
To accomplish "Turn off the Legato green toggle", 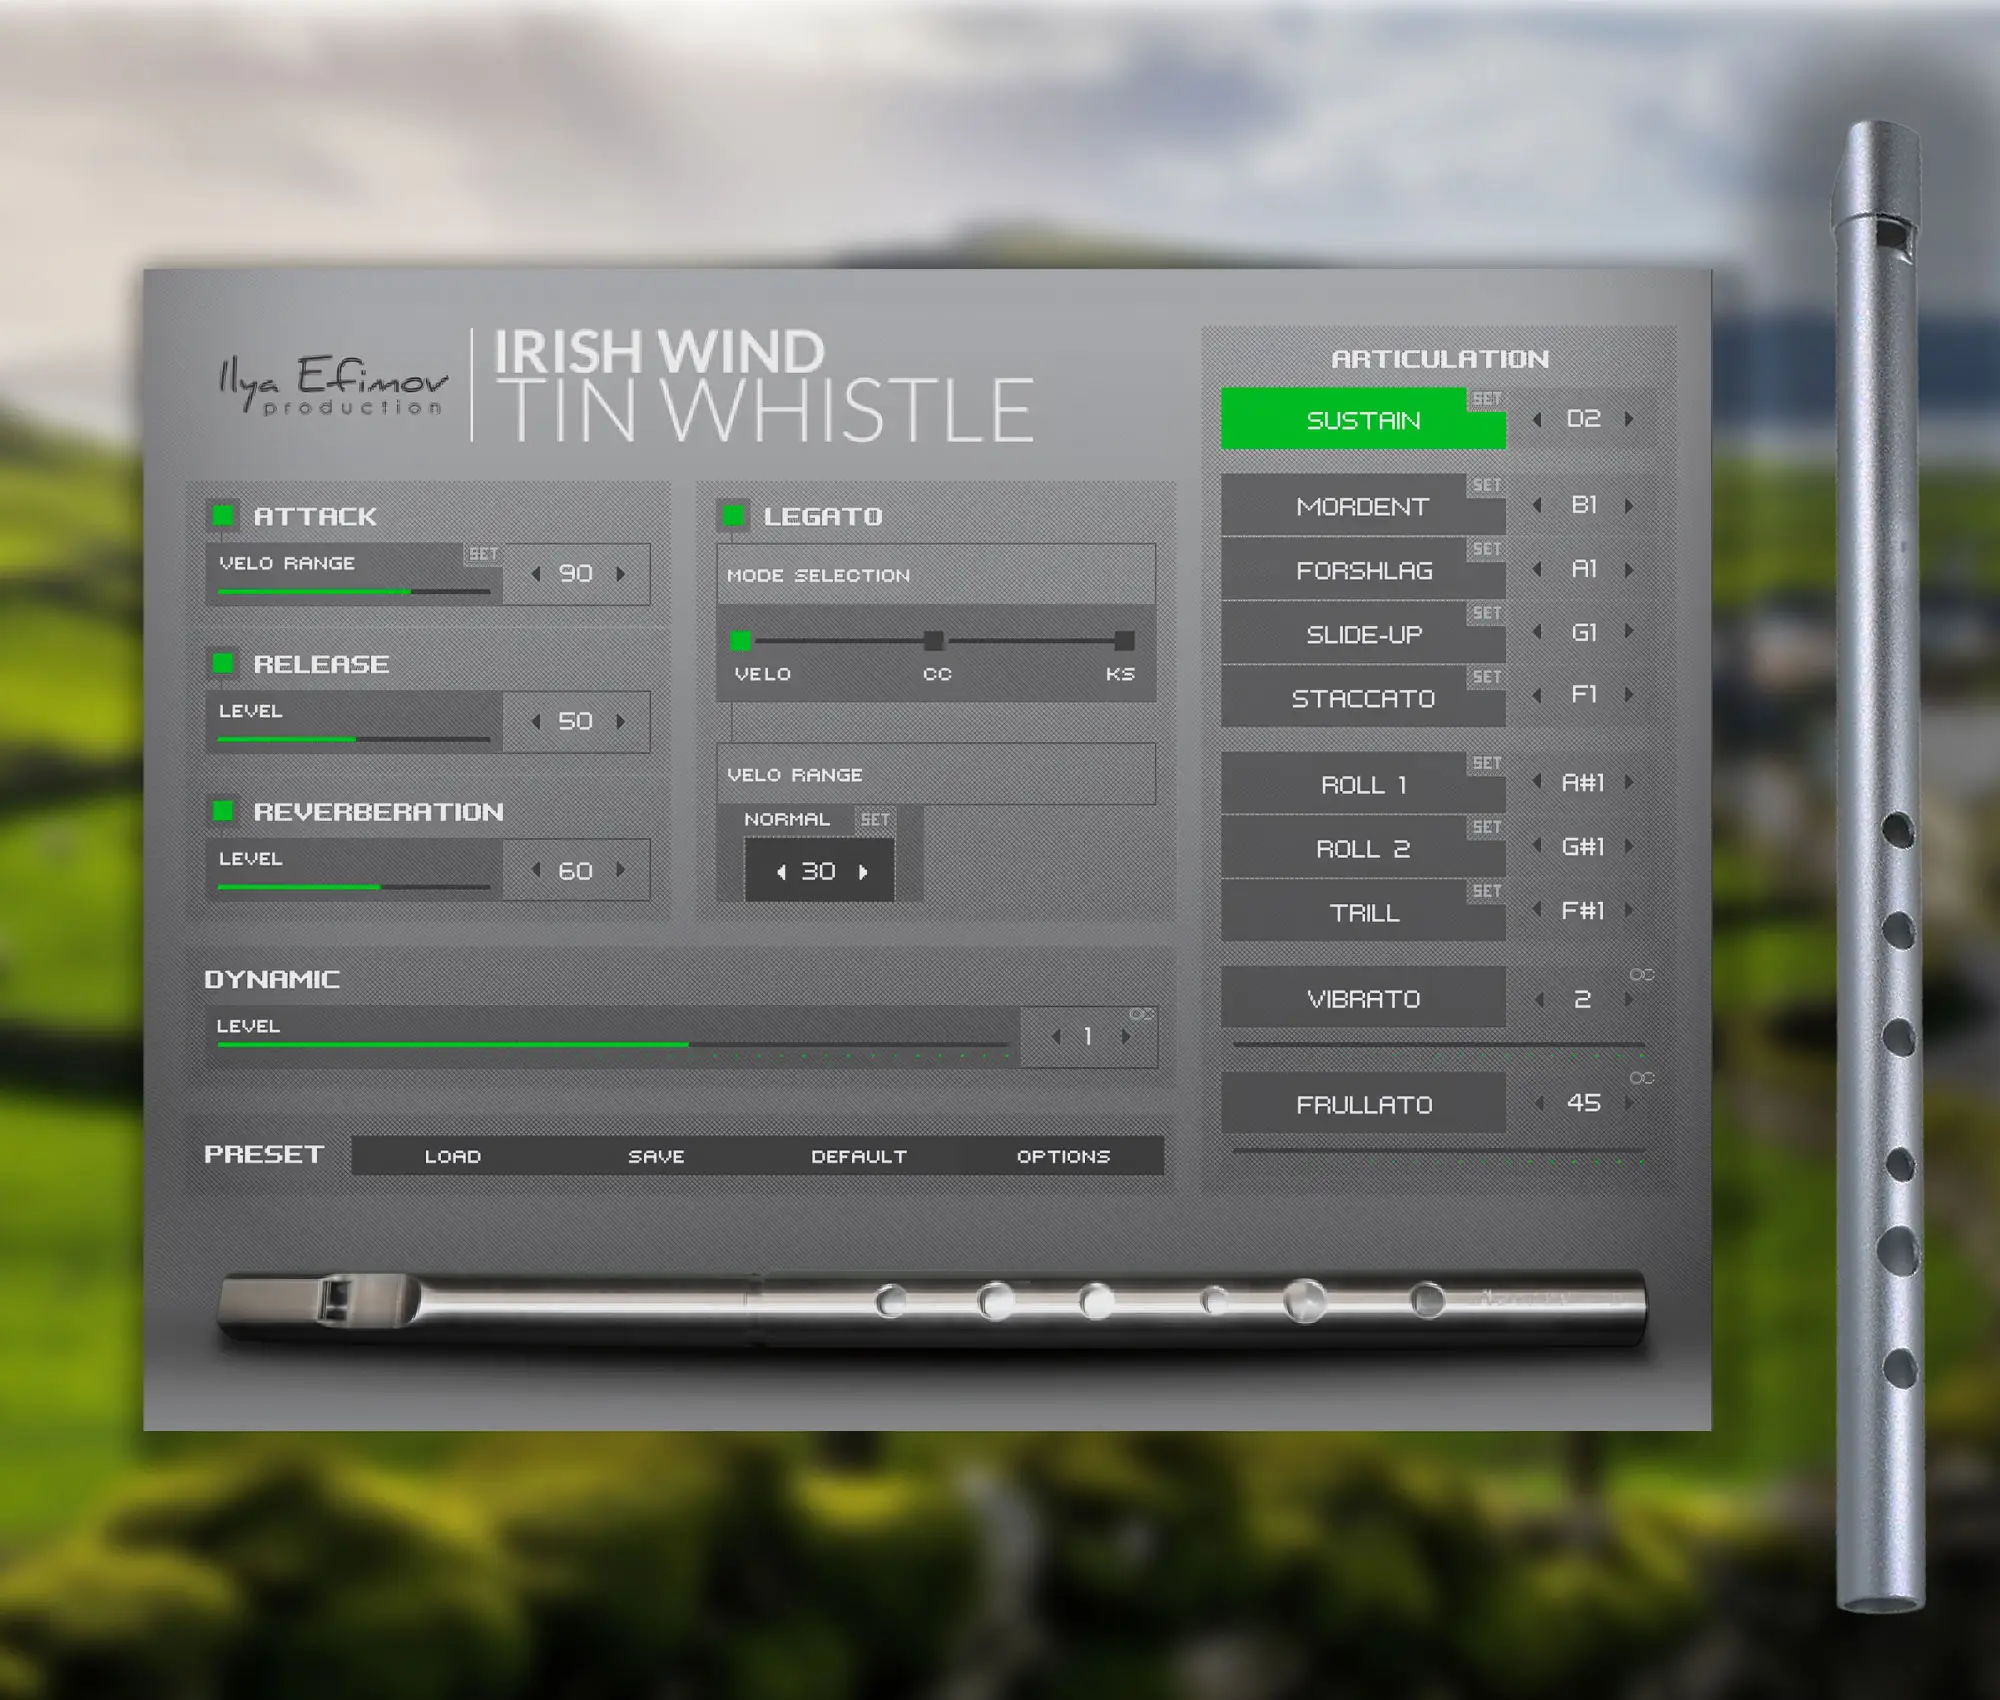I will tap(733, 515).
